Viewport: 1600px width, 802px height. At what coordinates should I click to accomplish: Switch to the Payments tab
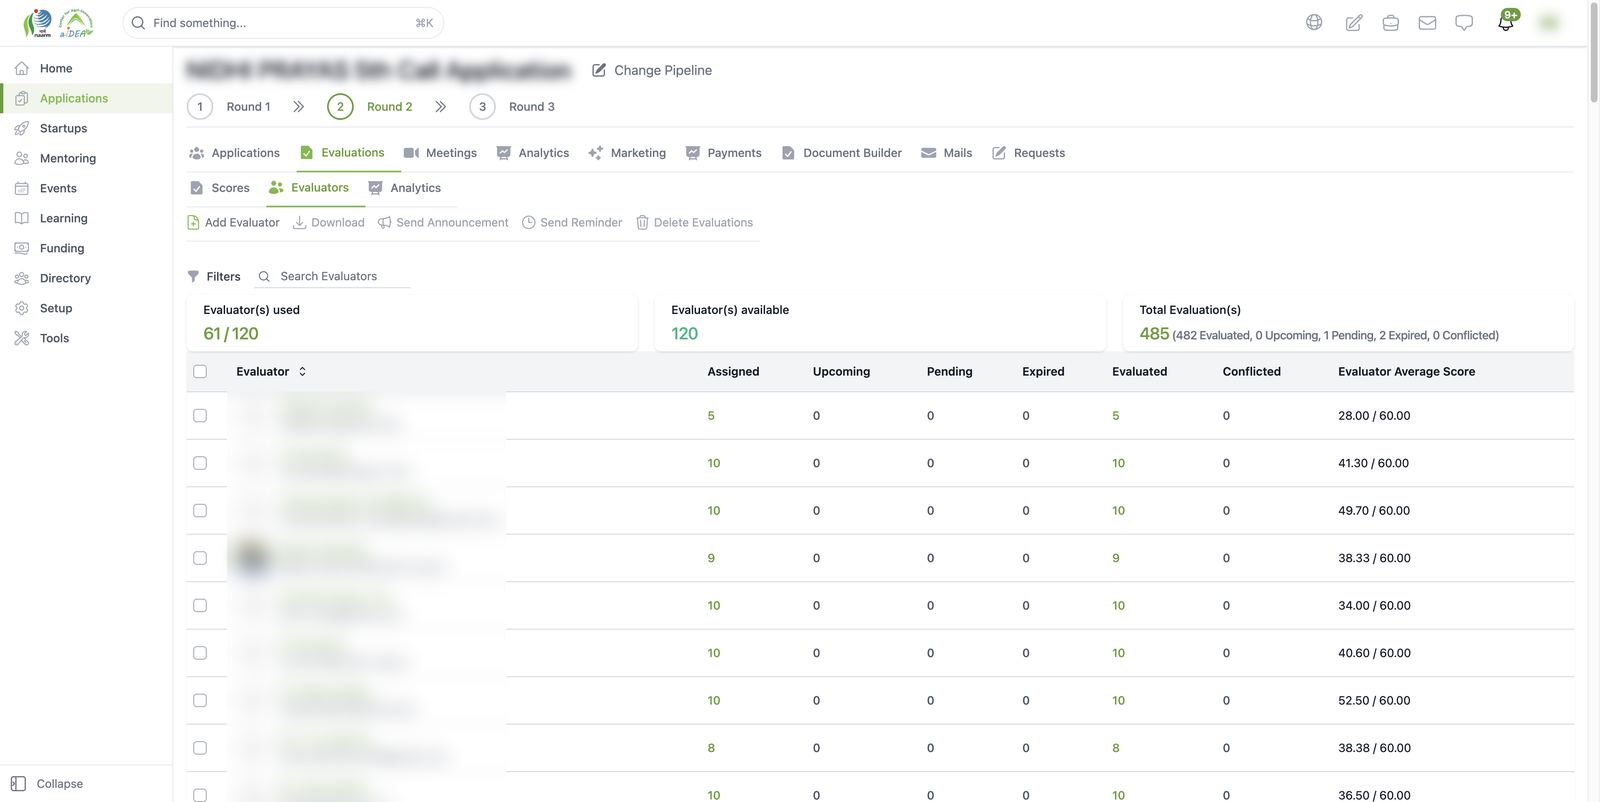click(723, 153)
